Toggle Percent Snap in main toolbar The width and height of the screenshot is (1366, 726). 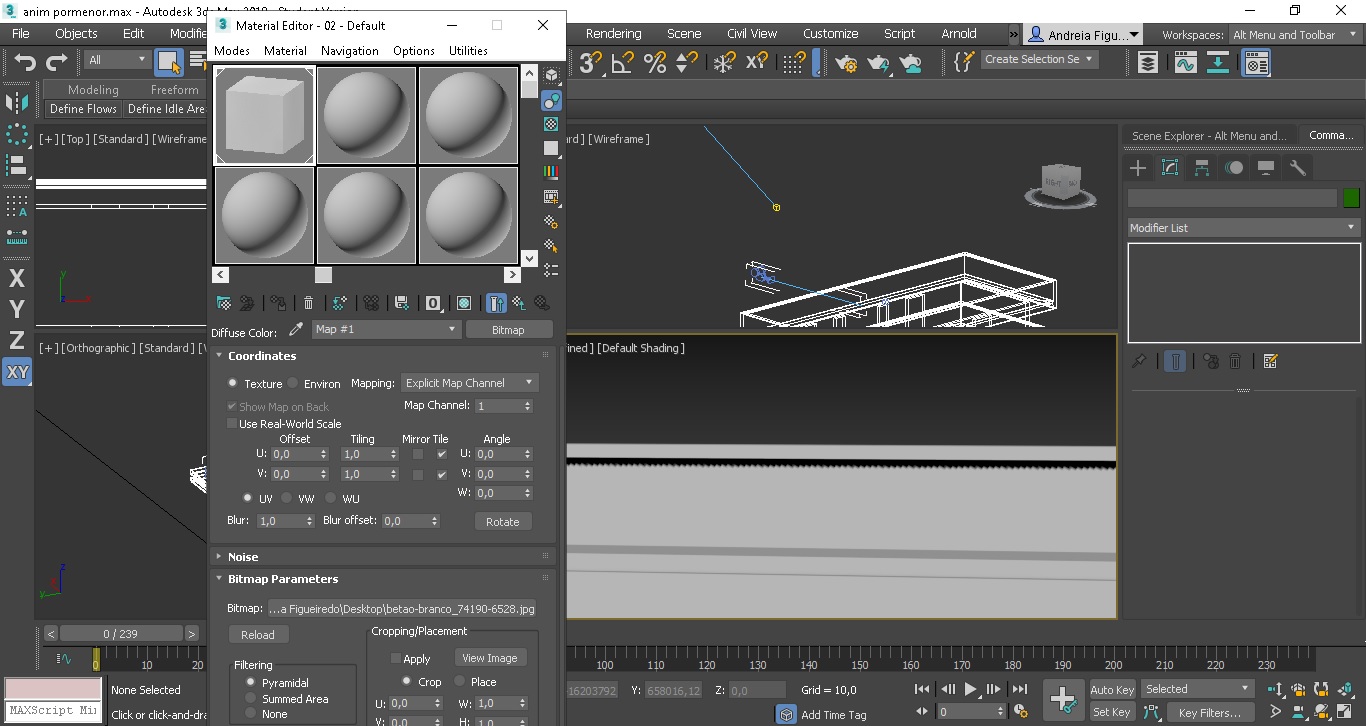click(x=655, y=63)
